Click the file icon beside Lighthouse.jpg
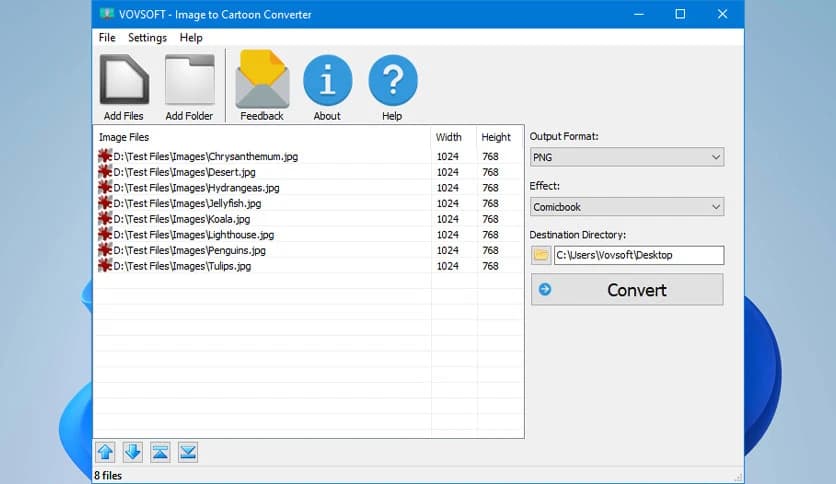836x484 pixels. 105,235
